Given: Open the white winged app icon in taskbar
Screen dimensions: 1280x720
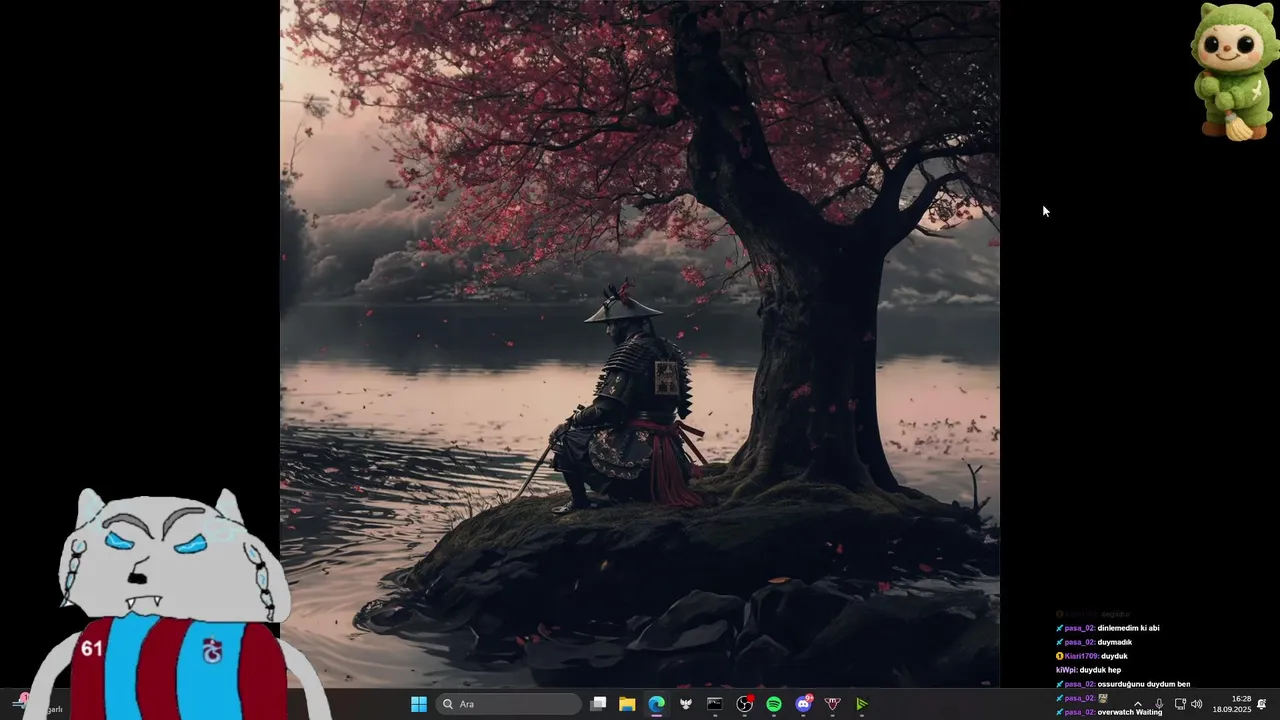Looking at the screenshot, I should 685,704.
